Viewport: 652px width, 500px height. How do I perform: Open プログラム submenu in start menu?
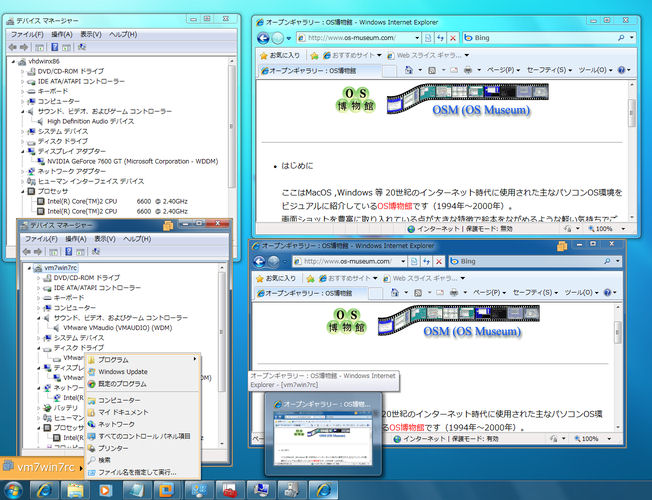[x=143, y=360]
